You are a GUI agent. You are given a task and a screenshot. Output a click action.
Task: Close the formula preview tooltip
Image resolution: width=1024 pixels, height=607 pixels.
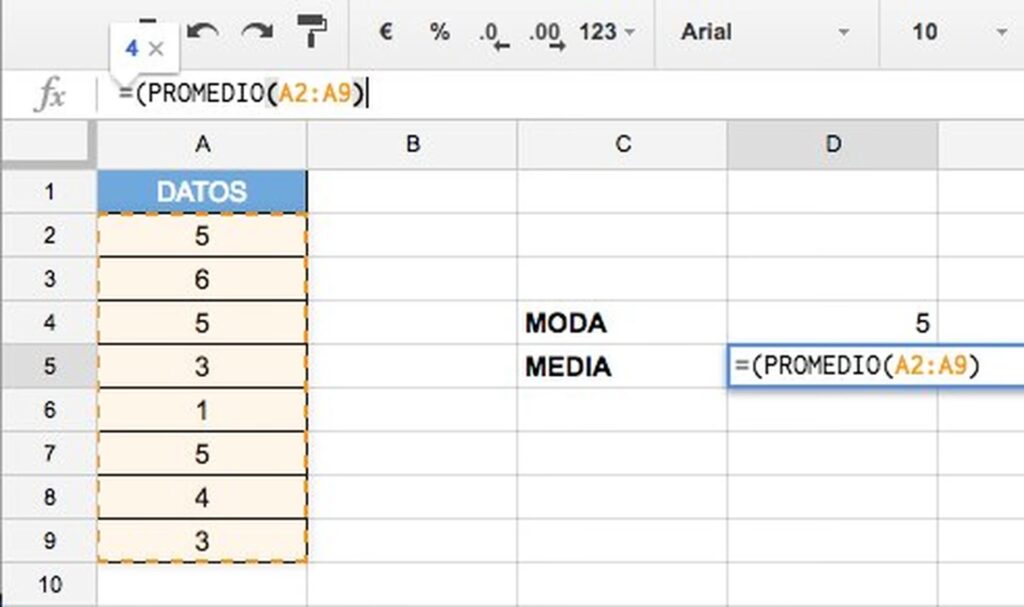pos(155,48)
